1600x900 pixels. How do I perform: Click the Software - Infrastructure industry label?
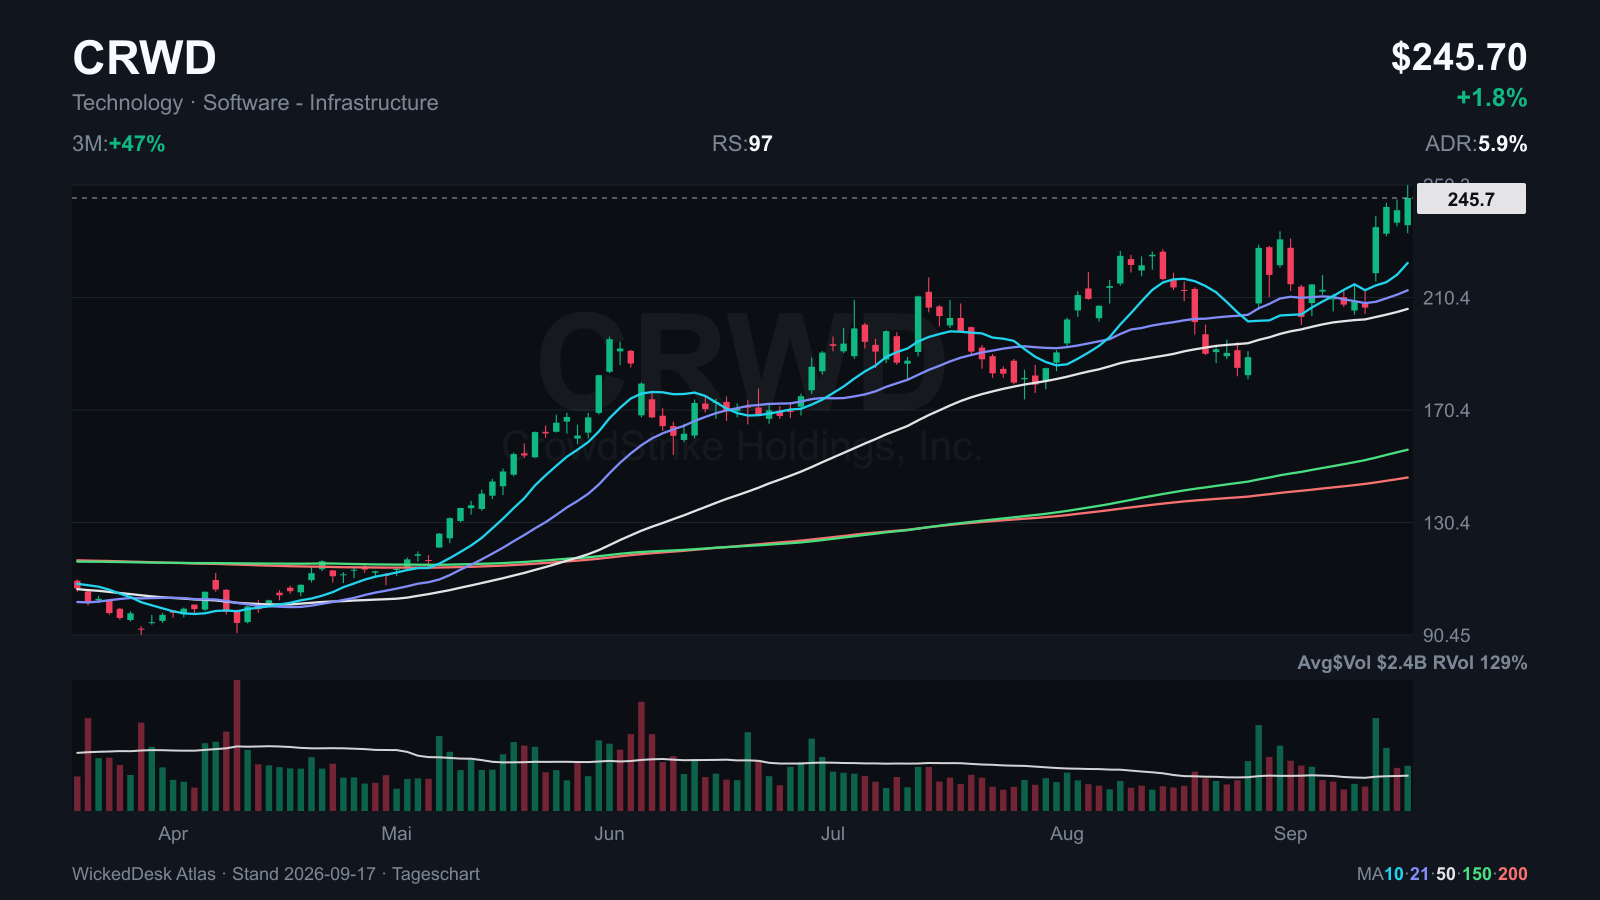pos(321,103)
